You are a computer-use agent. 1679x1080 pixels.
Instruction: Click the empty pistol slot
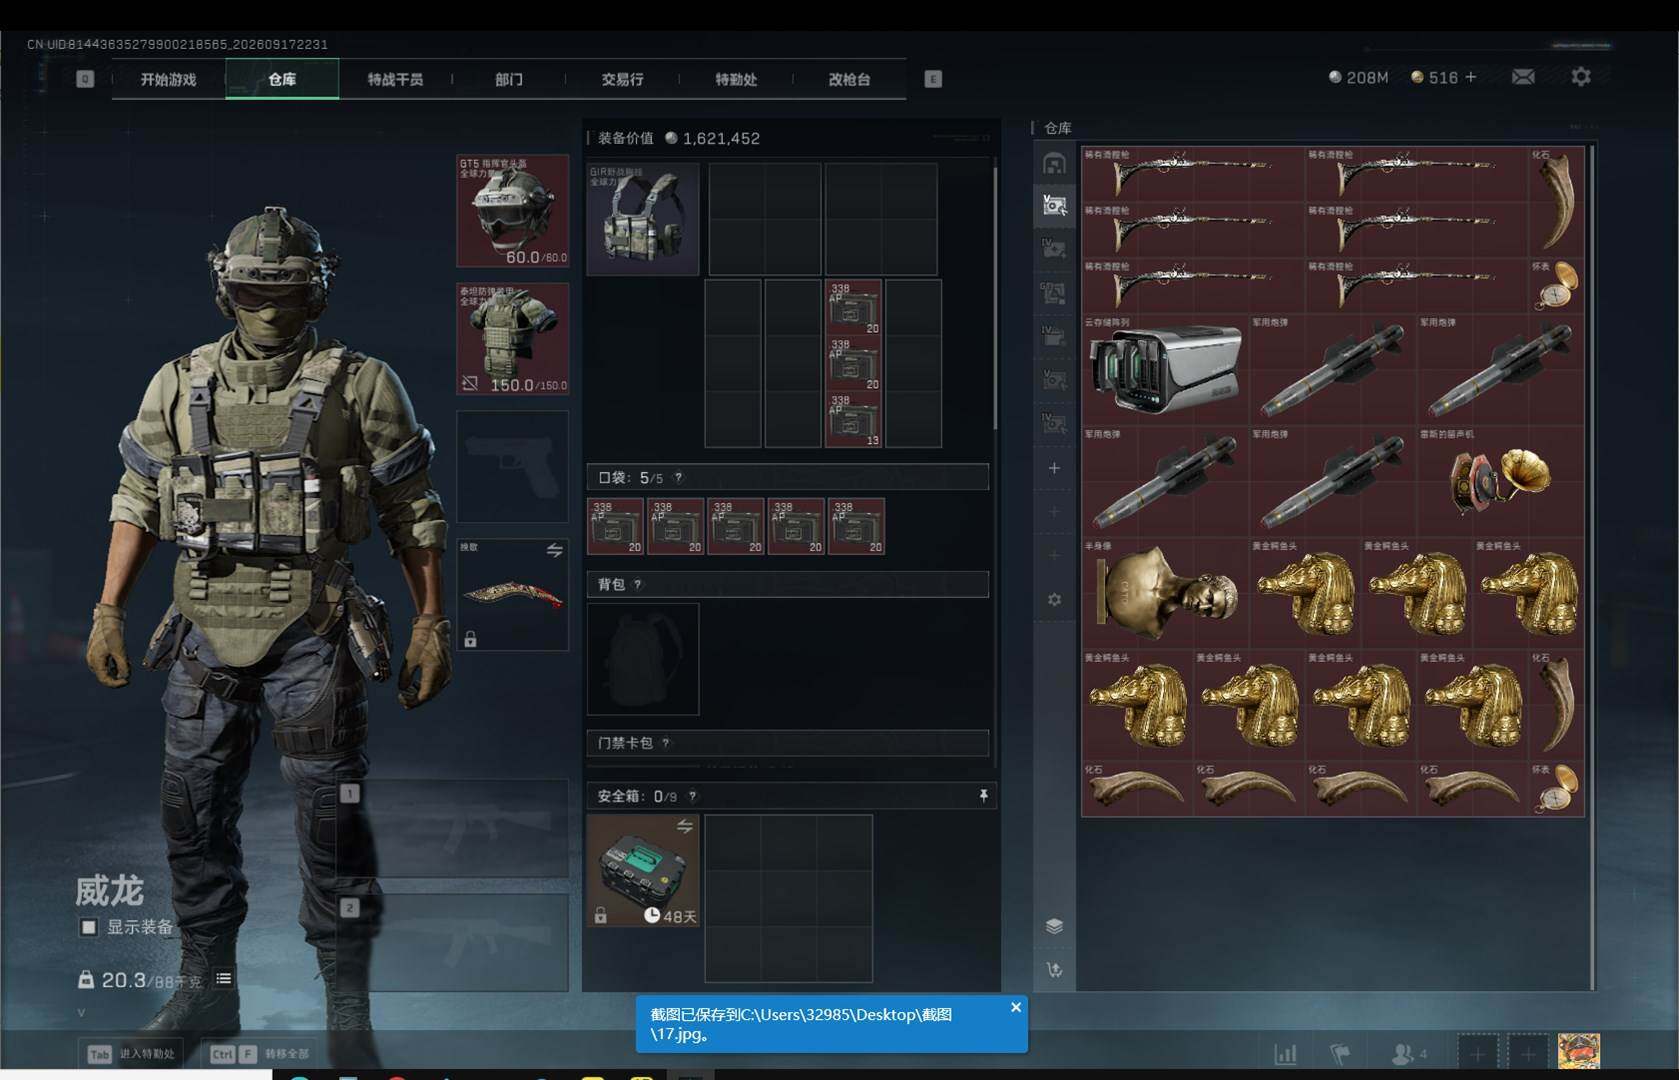pyautogui.click(x=513, y=467)
